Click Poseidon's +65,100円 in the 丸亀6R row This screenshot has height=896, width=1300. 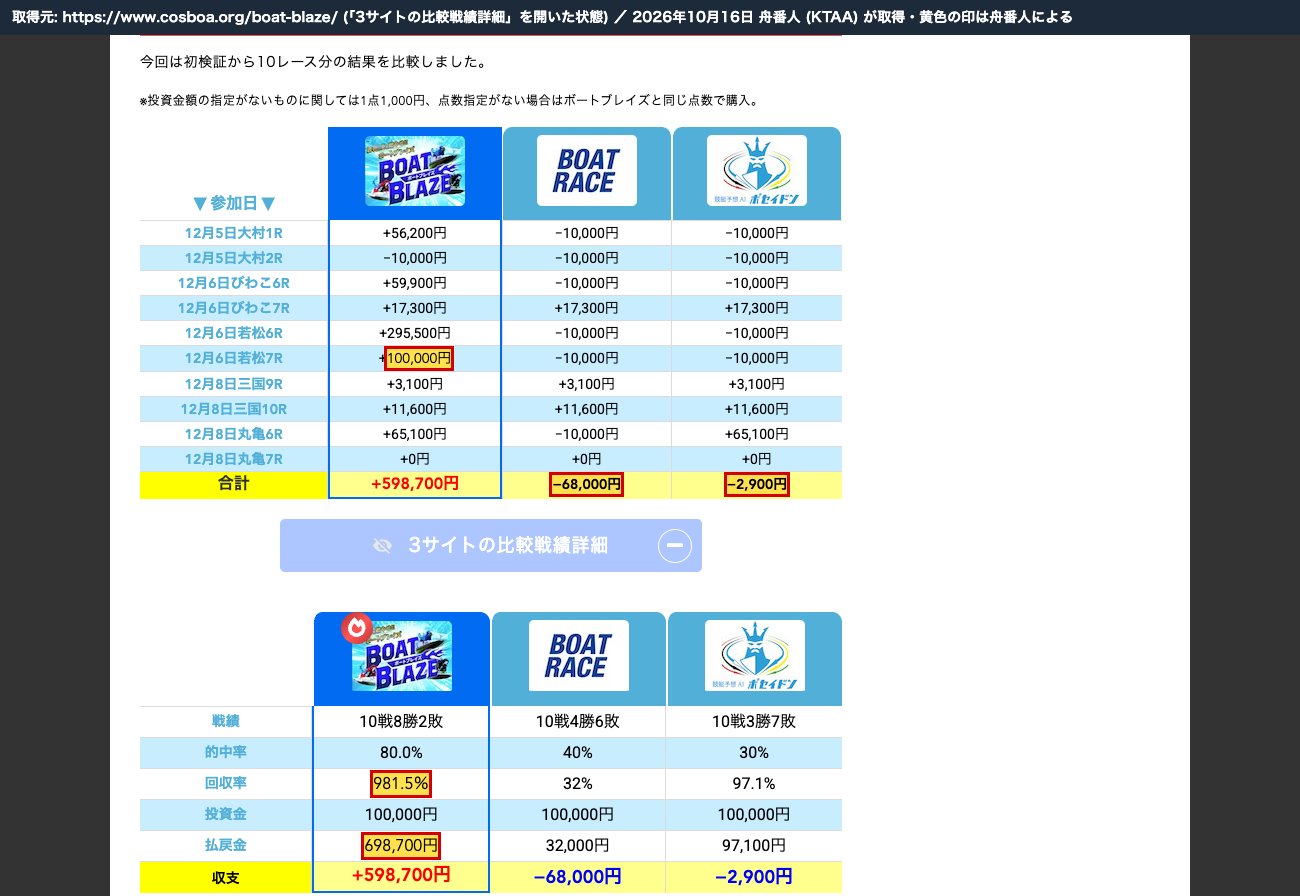pos(757,434)
